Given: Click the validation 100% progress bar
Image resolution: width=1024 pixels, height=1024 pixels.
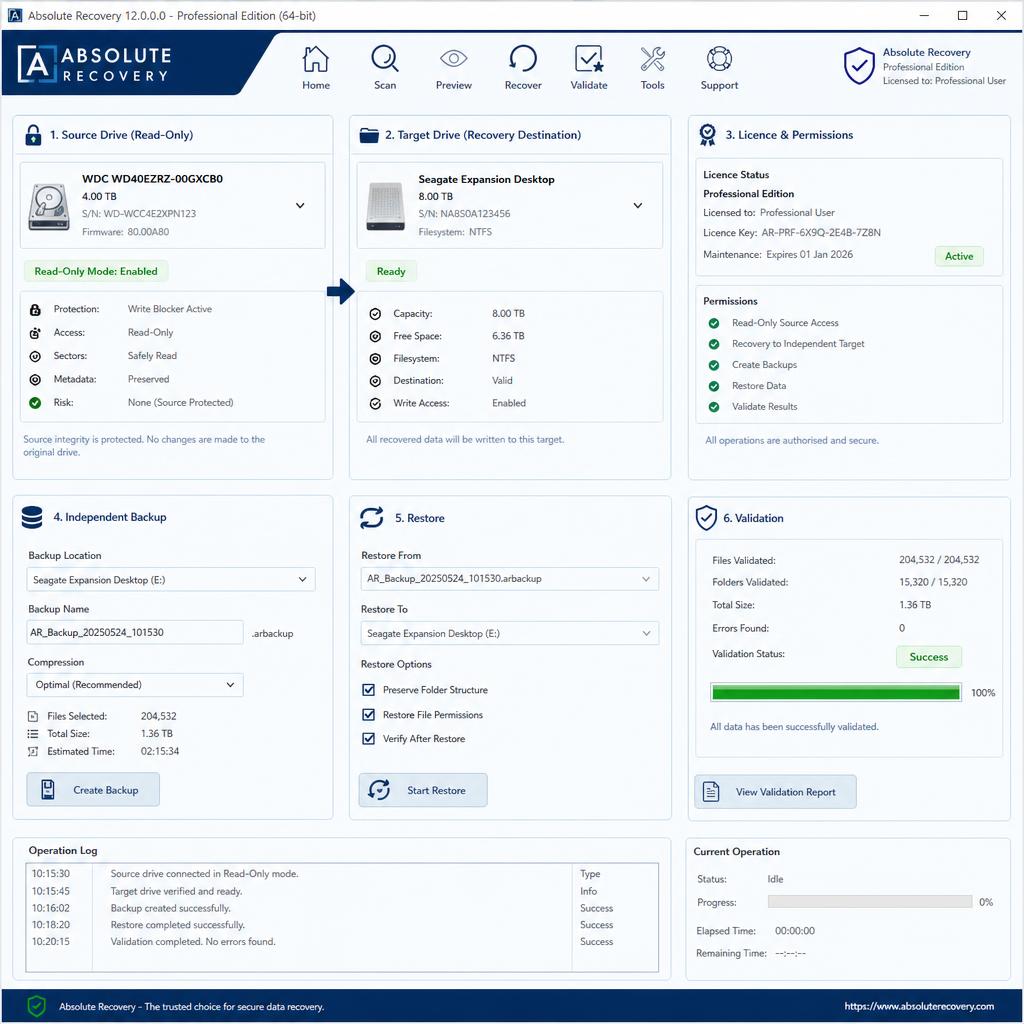Looking at the screenshot, I should coord(835,692).
